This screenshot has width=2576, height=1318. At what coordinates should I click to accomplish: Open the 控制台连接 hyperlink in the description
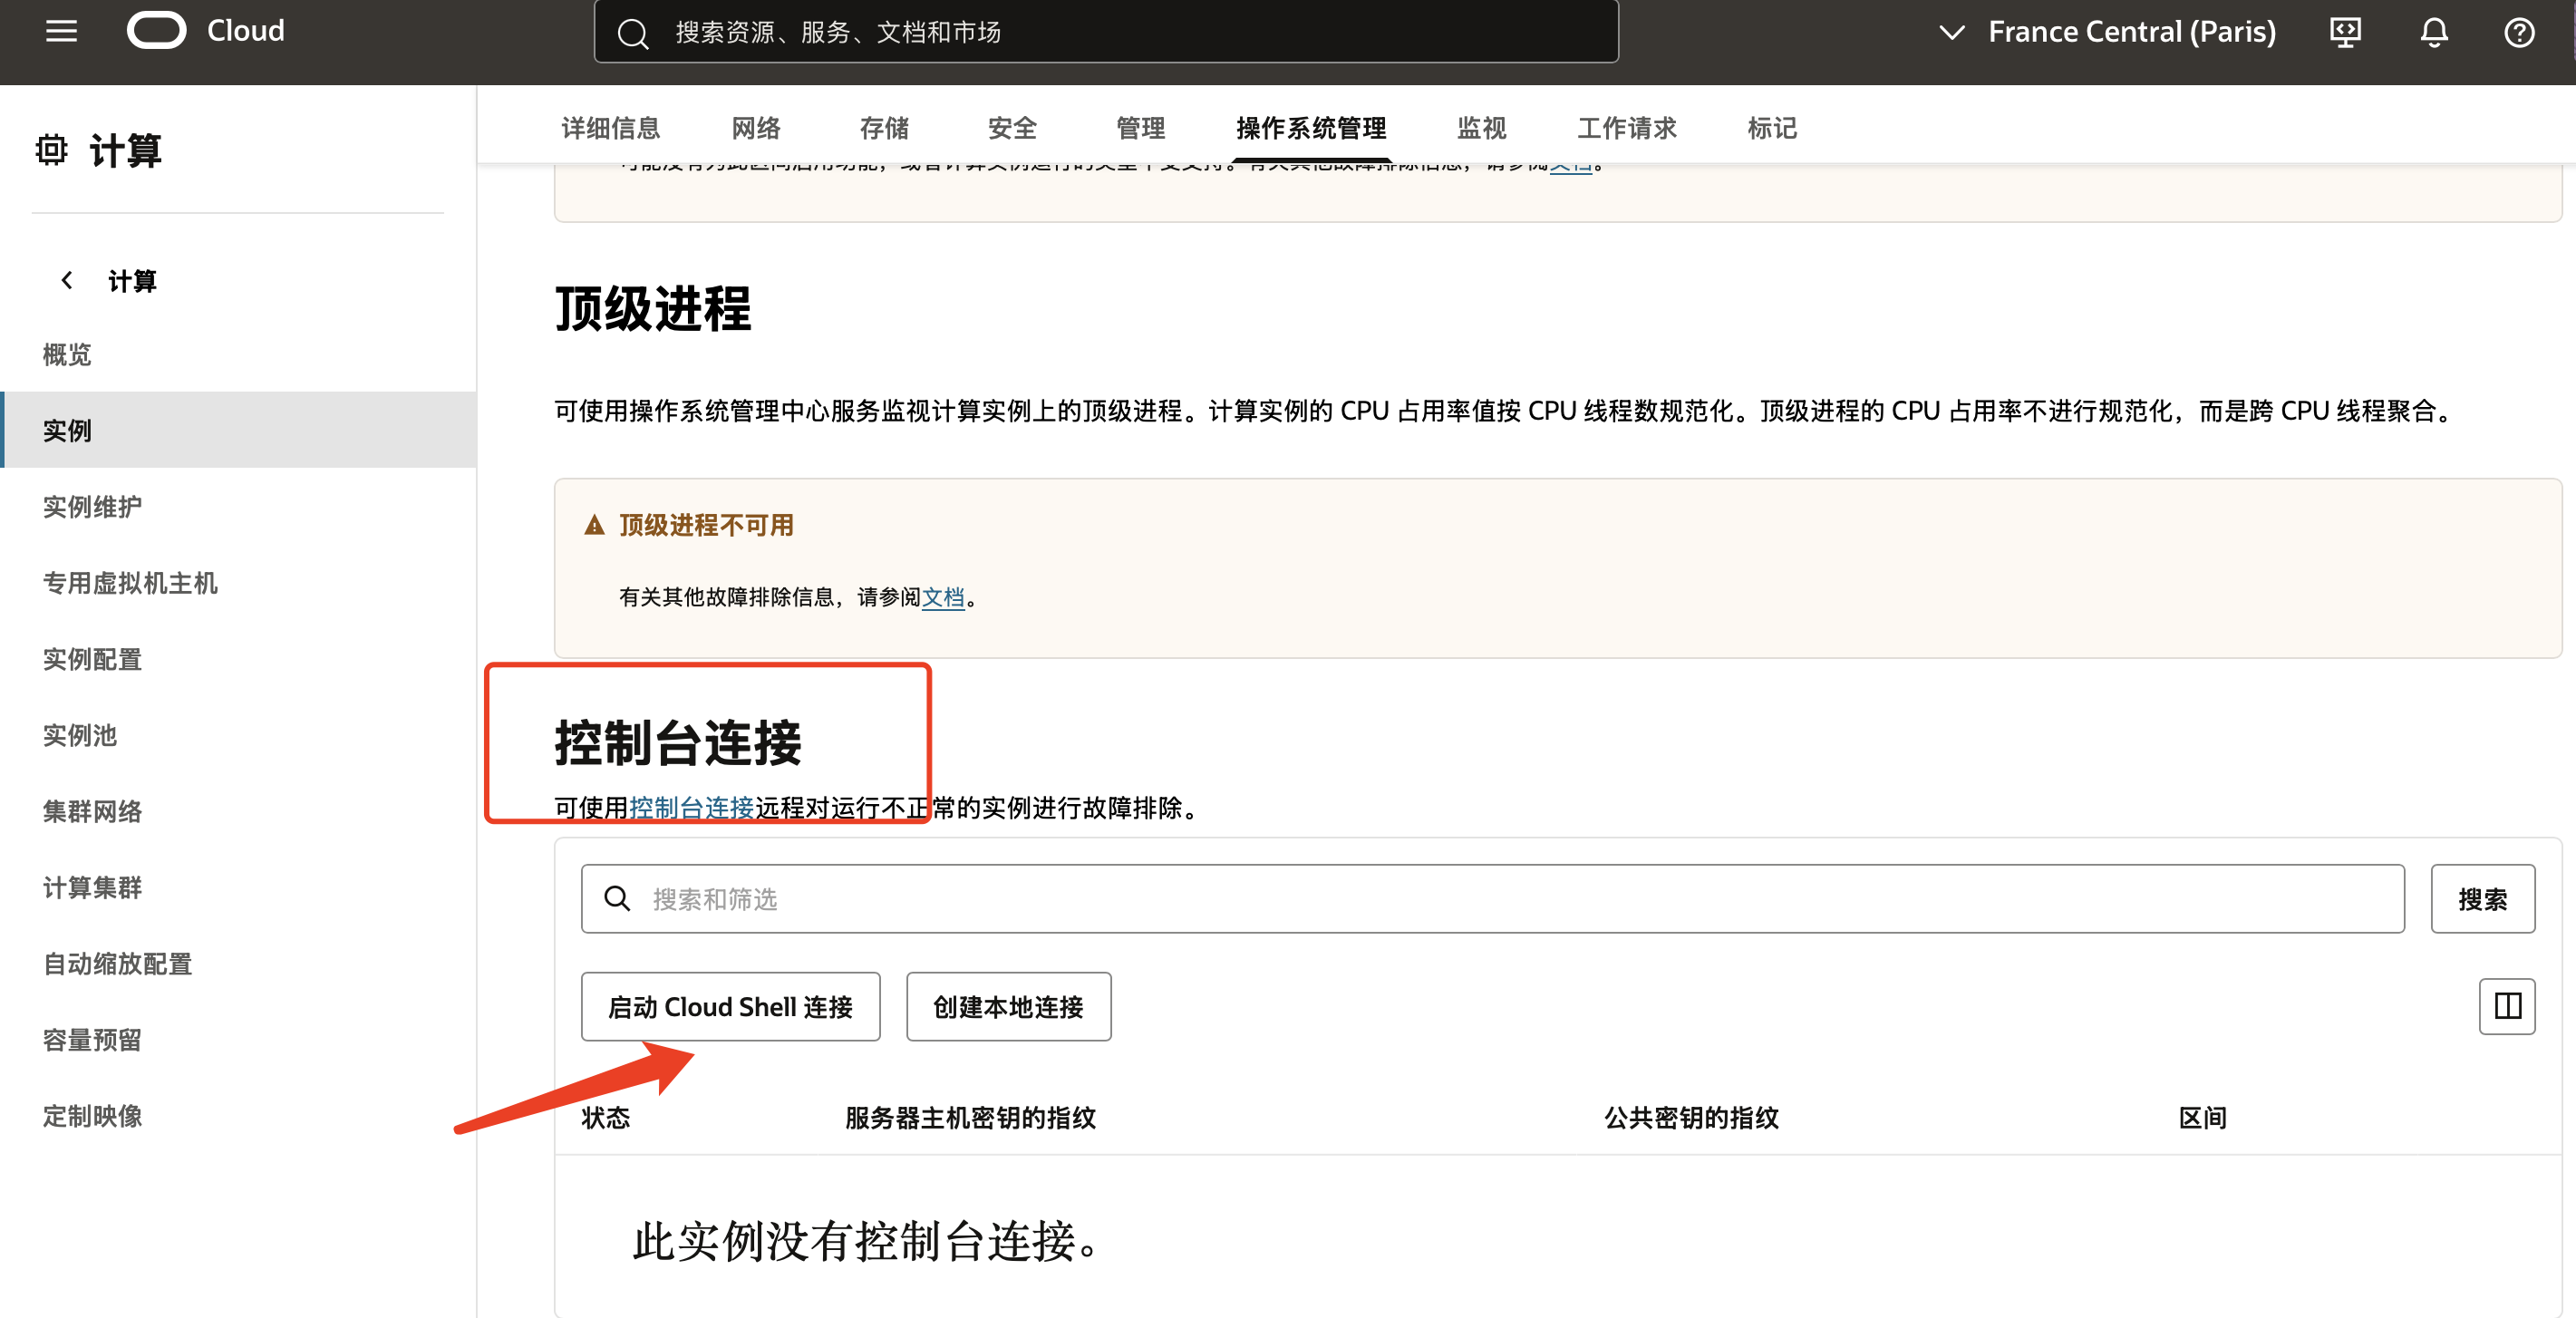click(691, 808)
